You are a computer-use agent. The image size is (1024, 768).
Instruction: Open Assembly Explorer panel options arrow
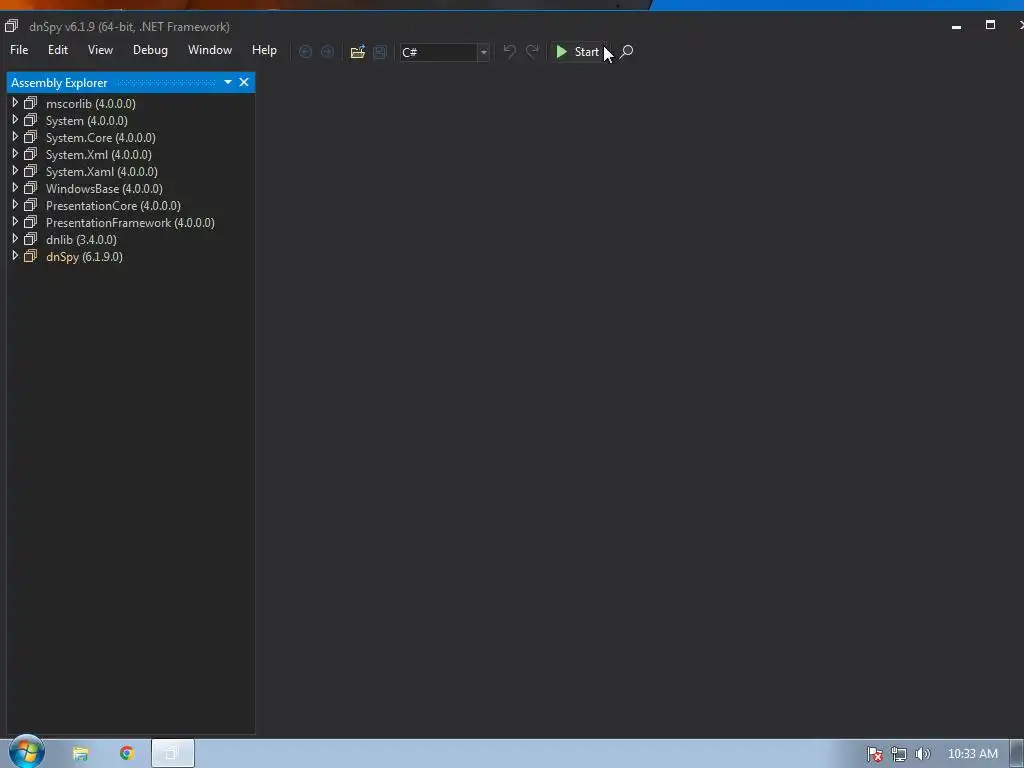click(228, 82)
